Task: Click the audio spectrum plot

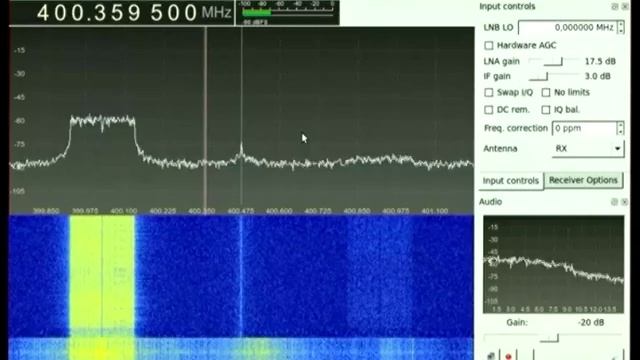Action: click(553, 264)
